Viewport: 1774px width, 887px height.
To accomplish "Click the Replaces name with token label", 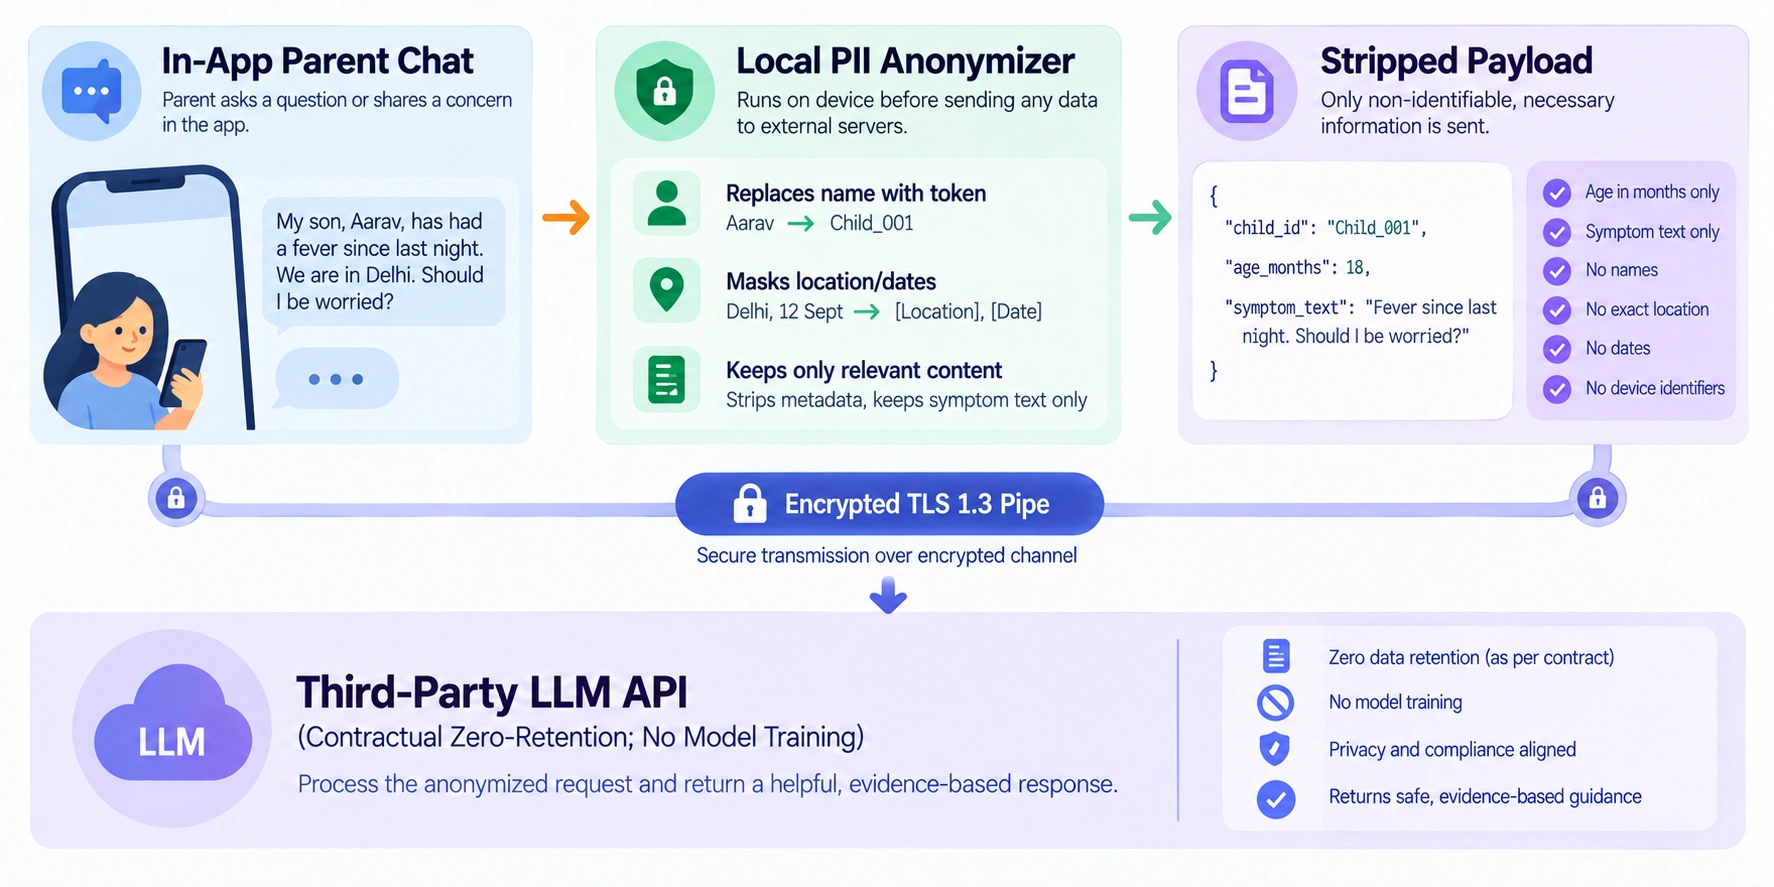I will pyautogui.click(x=856, y=193).
